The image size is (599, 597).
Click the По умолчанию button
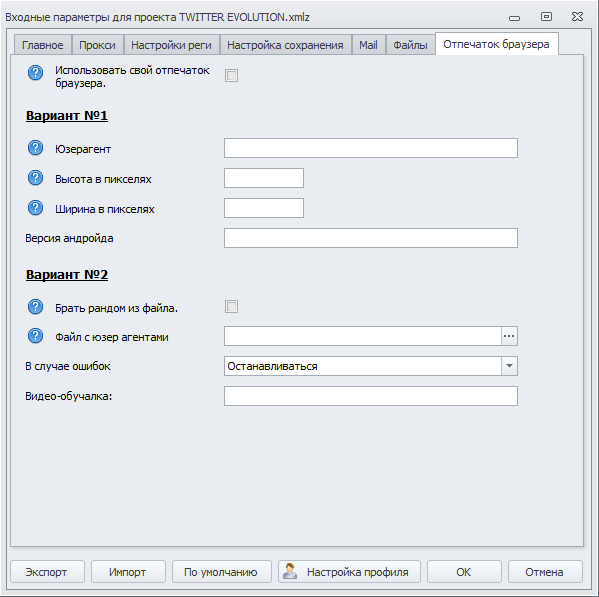pyautogui.click(x=222, y=572)
